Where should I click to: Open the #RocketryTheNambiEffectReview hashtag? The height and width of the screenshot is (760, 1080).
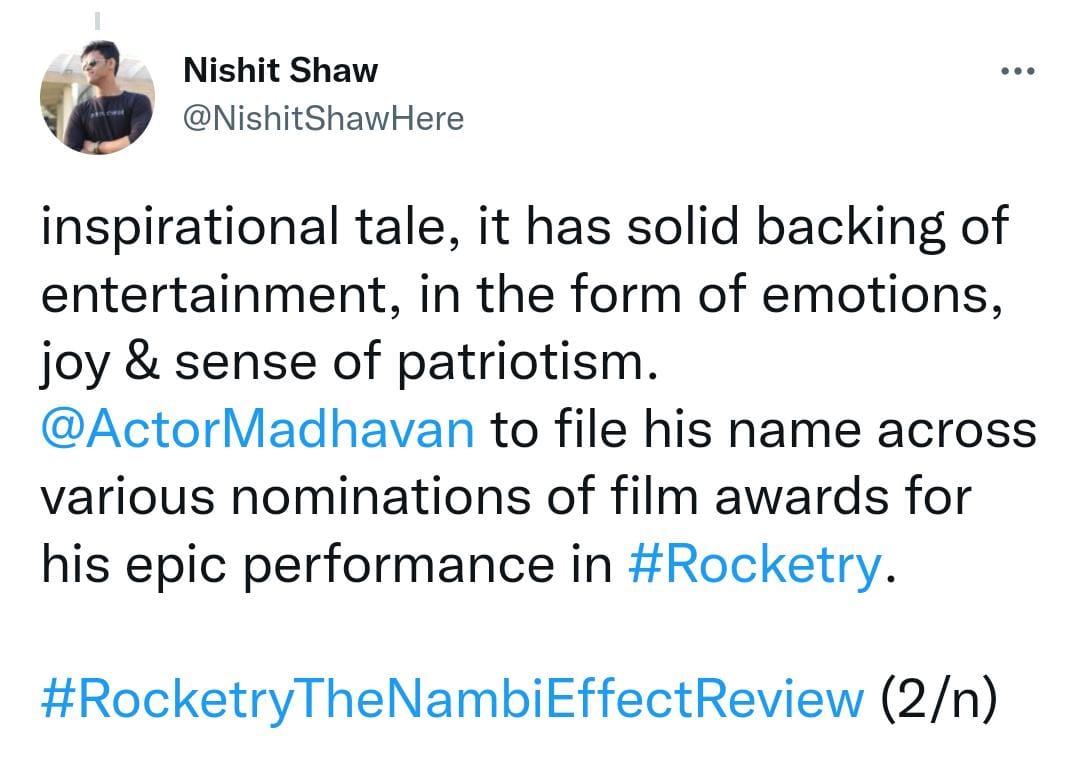[x=451, y=701]
